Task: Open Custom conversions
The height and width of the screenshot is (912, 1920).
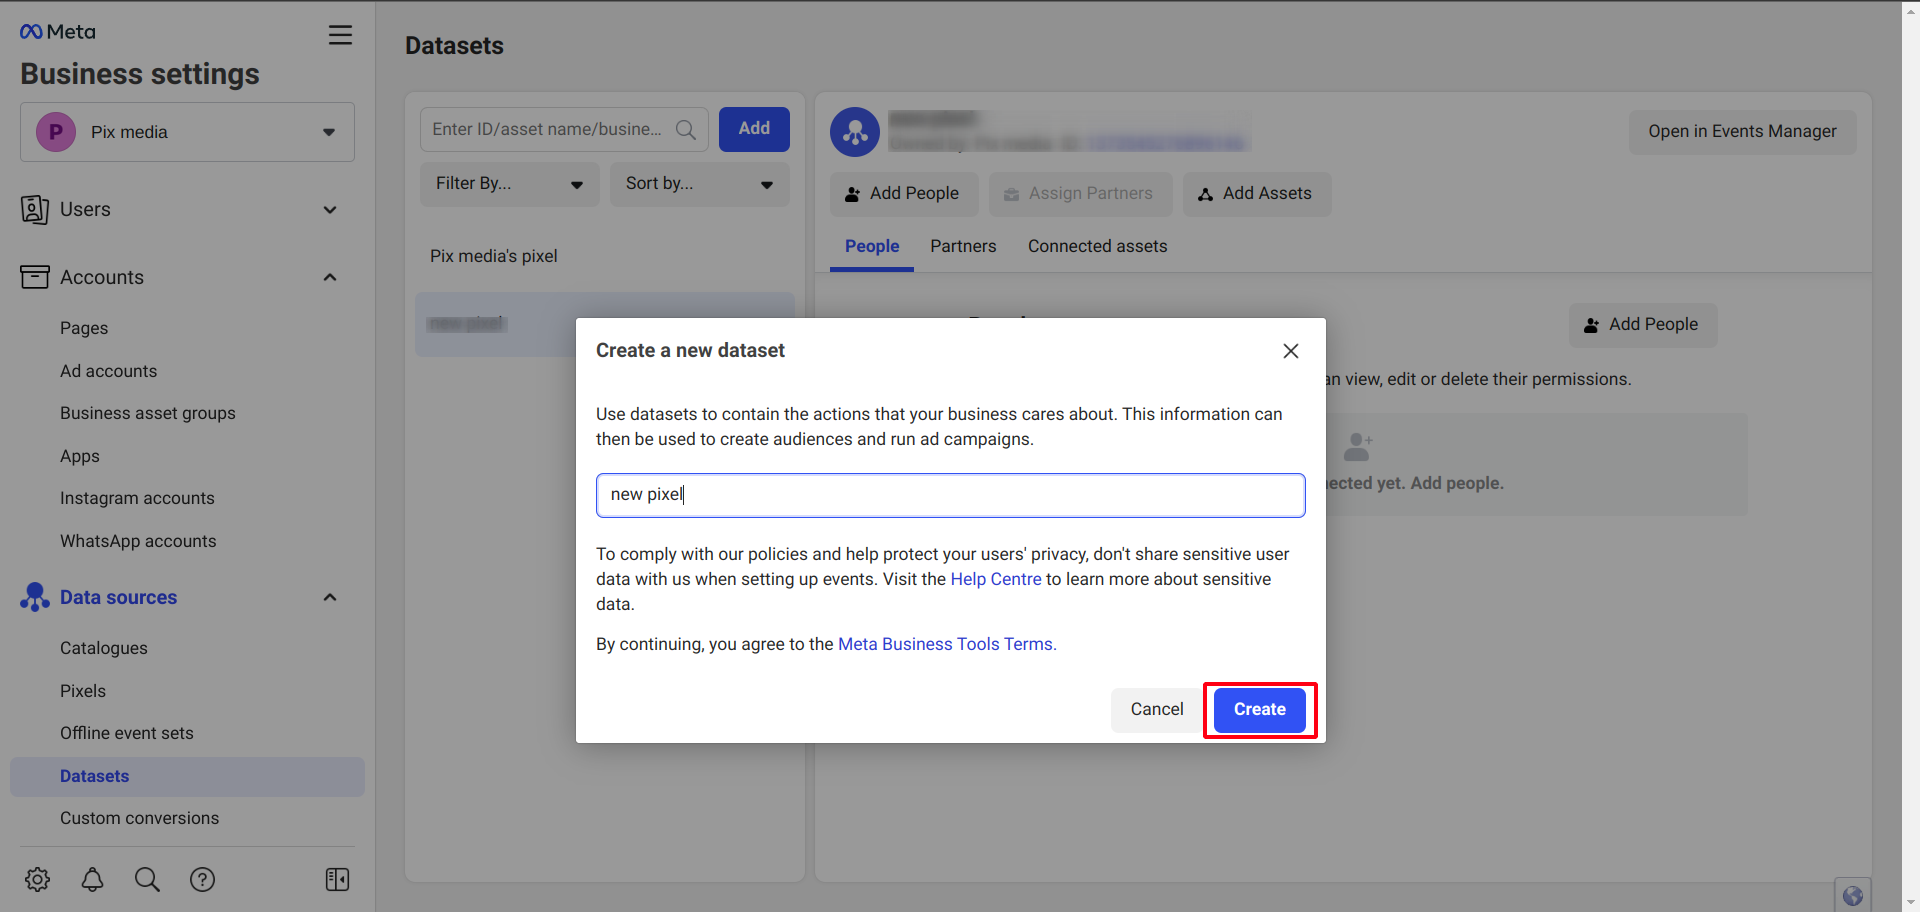Action: click(x=139, y=818)
